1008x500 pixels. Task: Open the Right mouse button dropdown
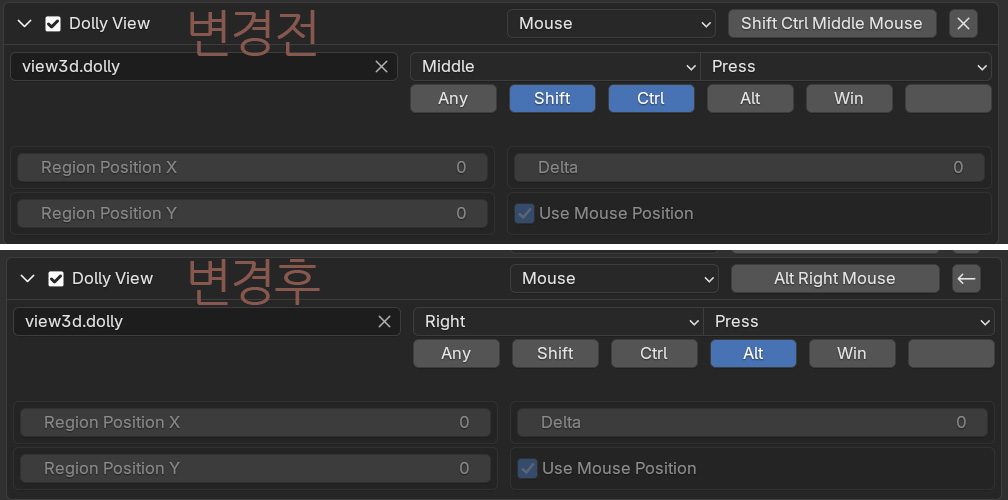559,322
